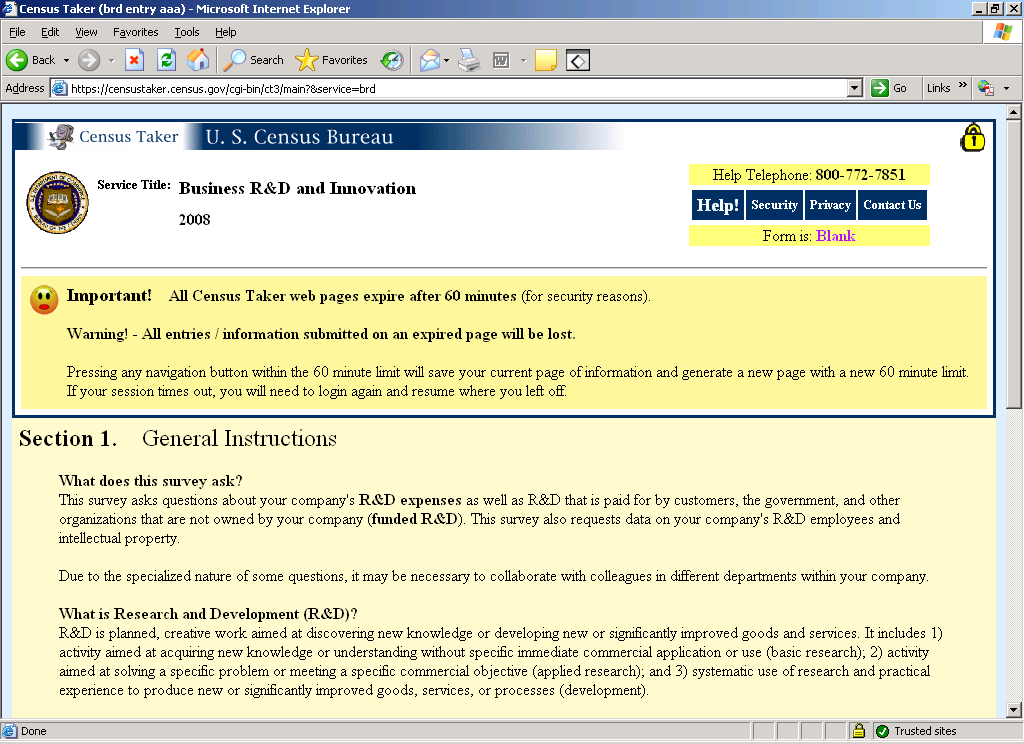This screenshot has height=744, width=1024.
Task: Click the Done status bar text
Action: [33, 731]
